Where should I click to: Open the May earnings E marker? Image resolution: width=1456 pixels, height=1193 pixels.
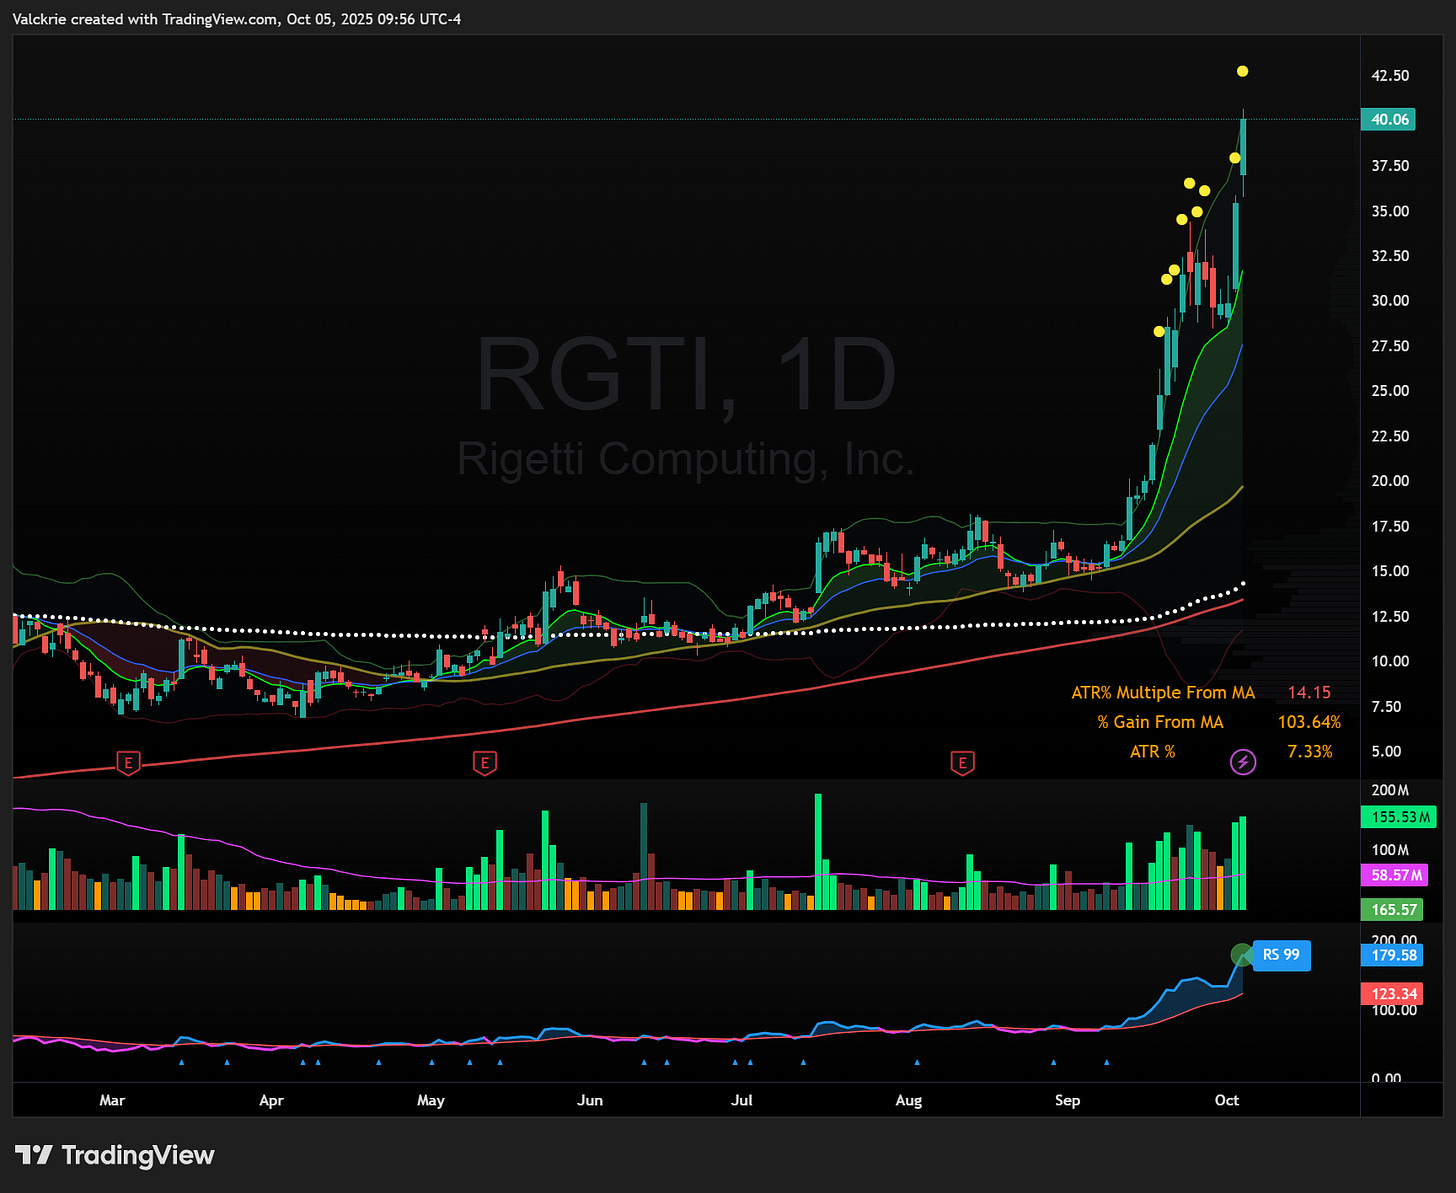pos(484,763)
